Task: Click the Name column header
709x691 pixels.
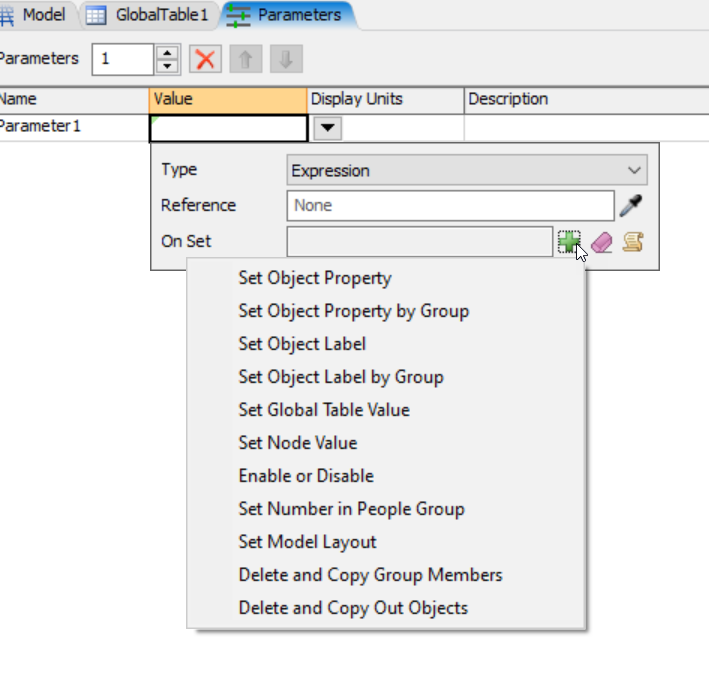Action: pos(74,100)
